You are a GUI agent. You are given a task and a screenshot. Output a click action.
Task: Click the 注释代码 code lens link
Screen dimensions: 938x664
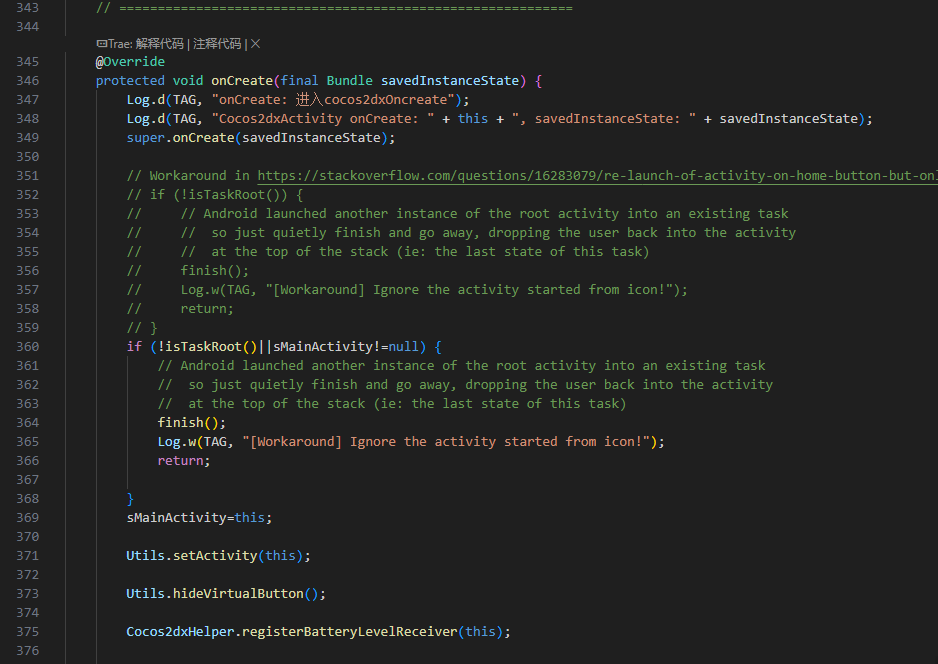click(x=217, y=44)
